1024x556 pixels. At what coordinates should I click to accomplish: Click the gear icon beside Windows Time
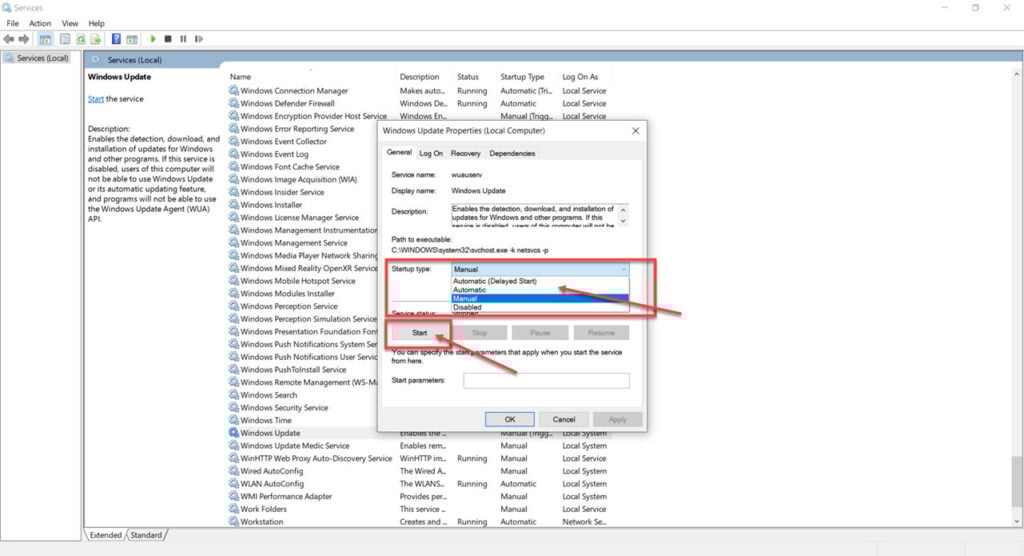[x=234, y=419]
